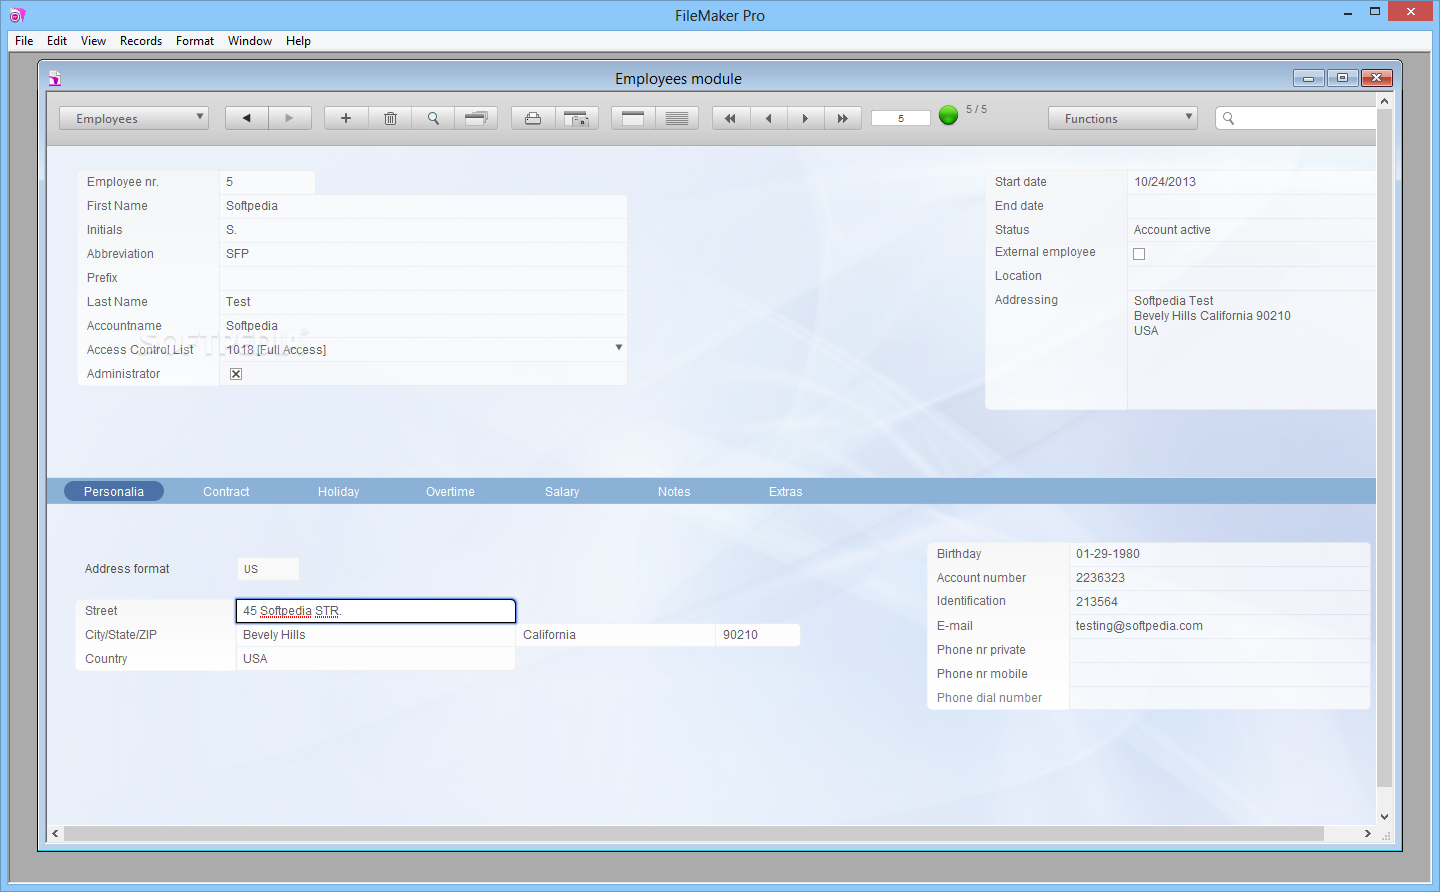
Task: Click the FileMaker Pro app icon in title bar
Action: coord(16,14)
